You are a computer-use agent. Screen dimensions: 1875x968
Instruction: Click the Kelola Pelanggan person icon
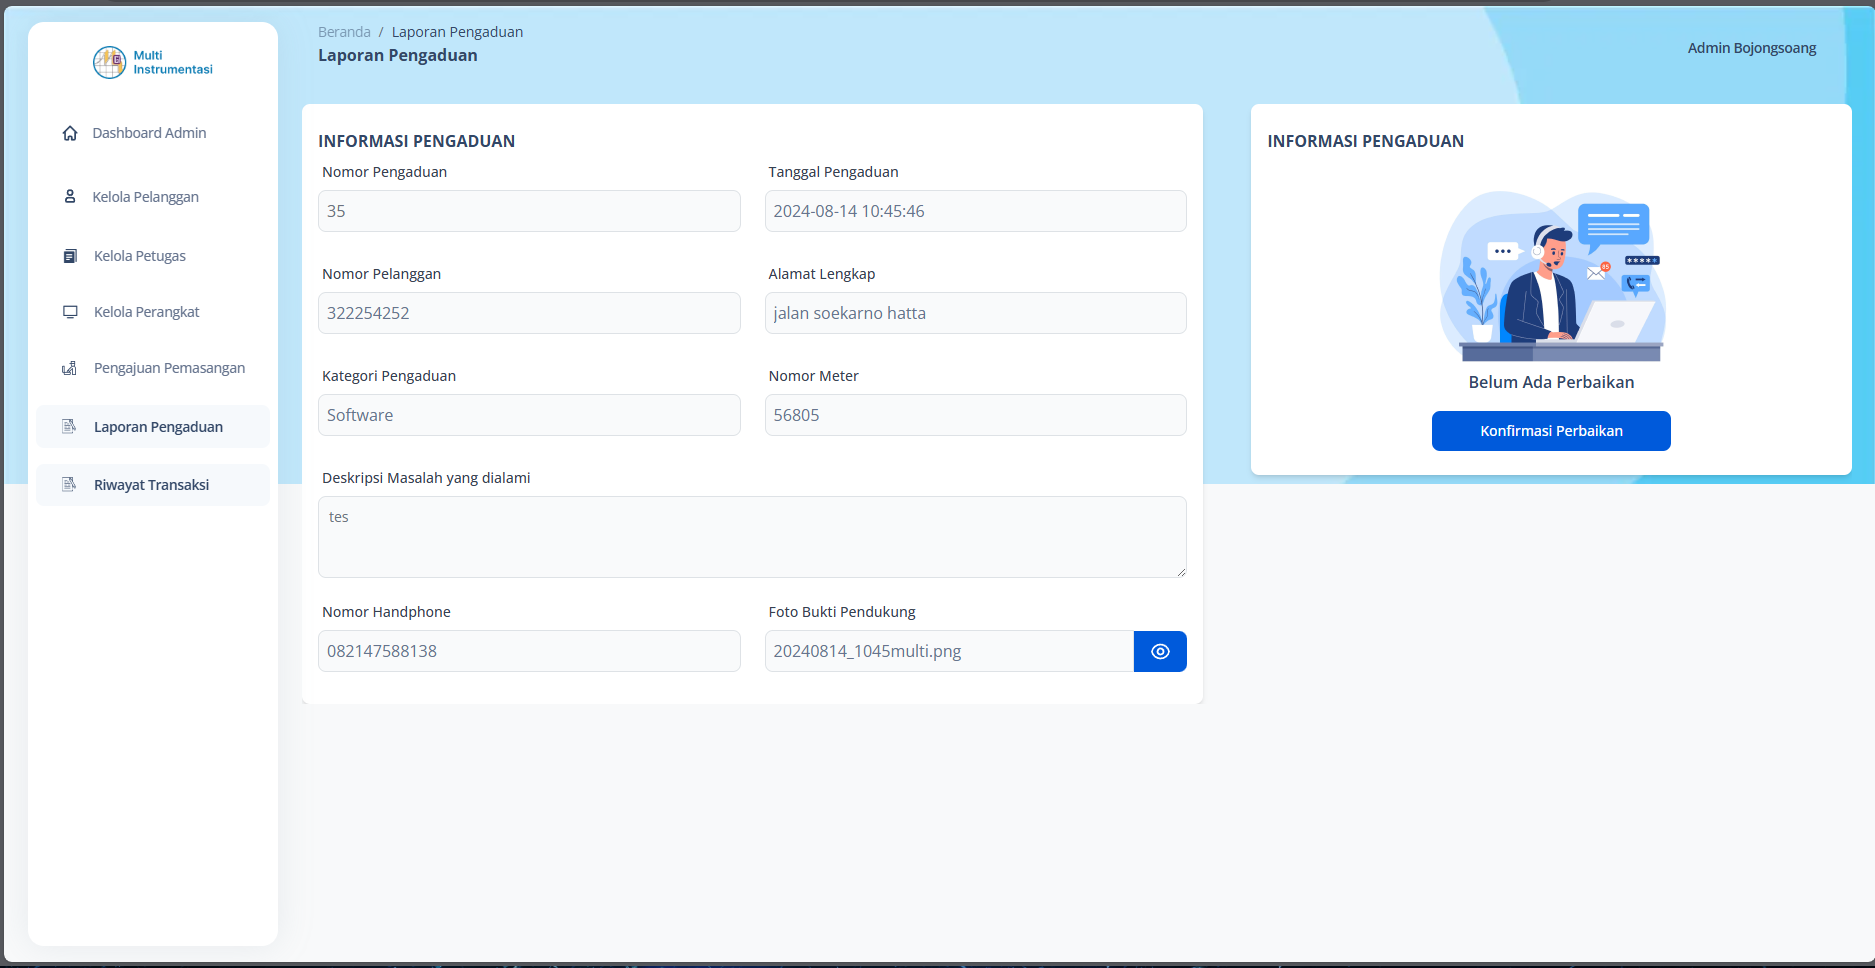point(69,196)
